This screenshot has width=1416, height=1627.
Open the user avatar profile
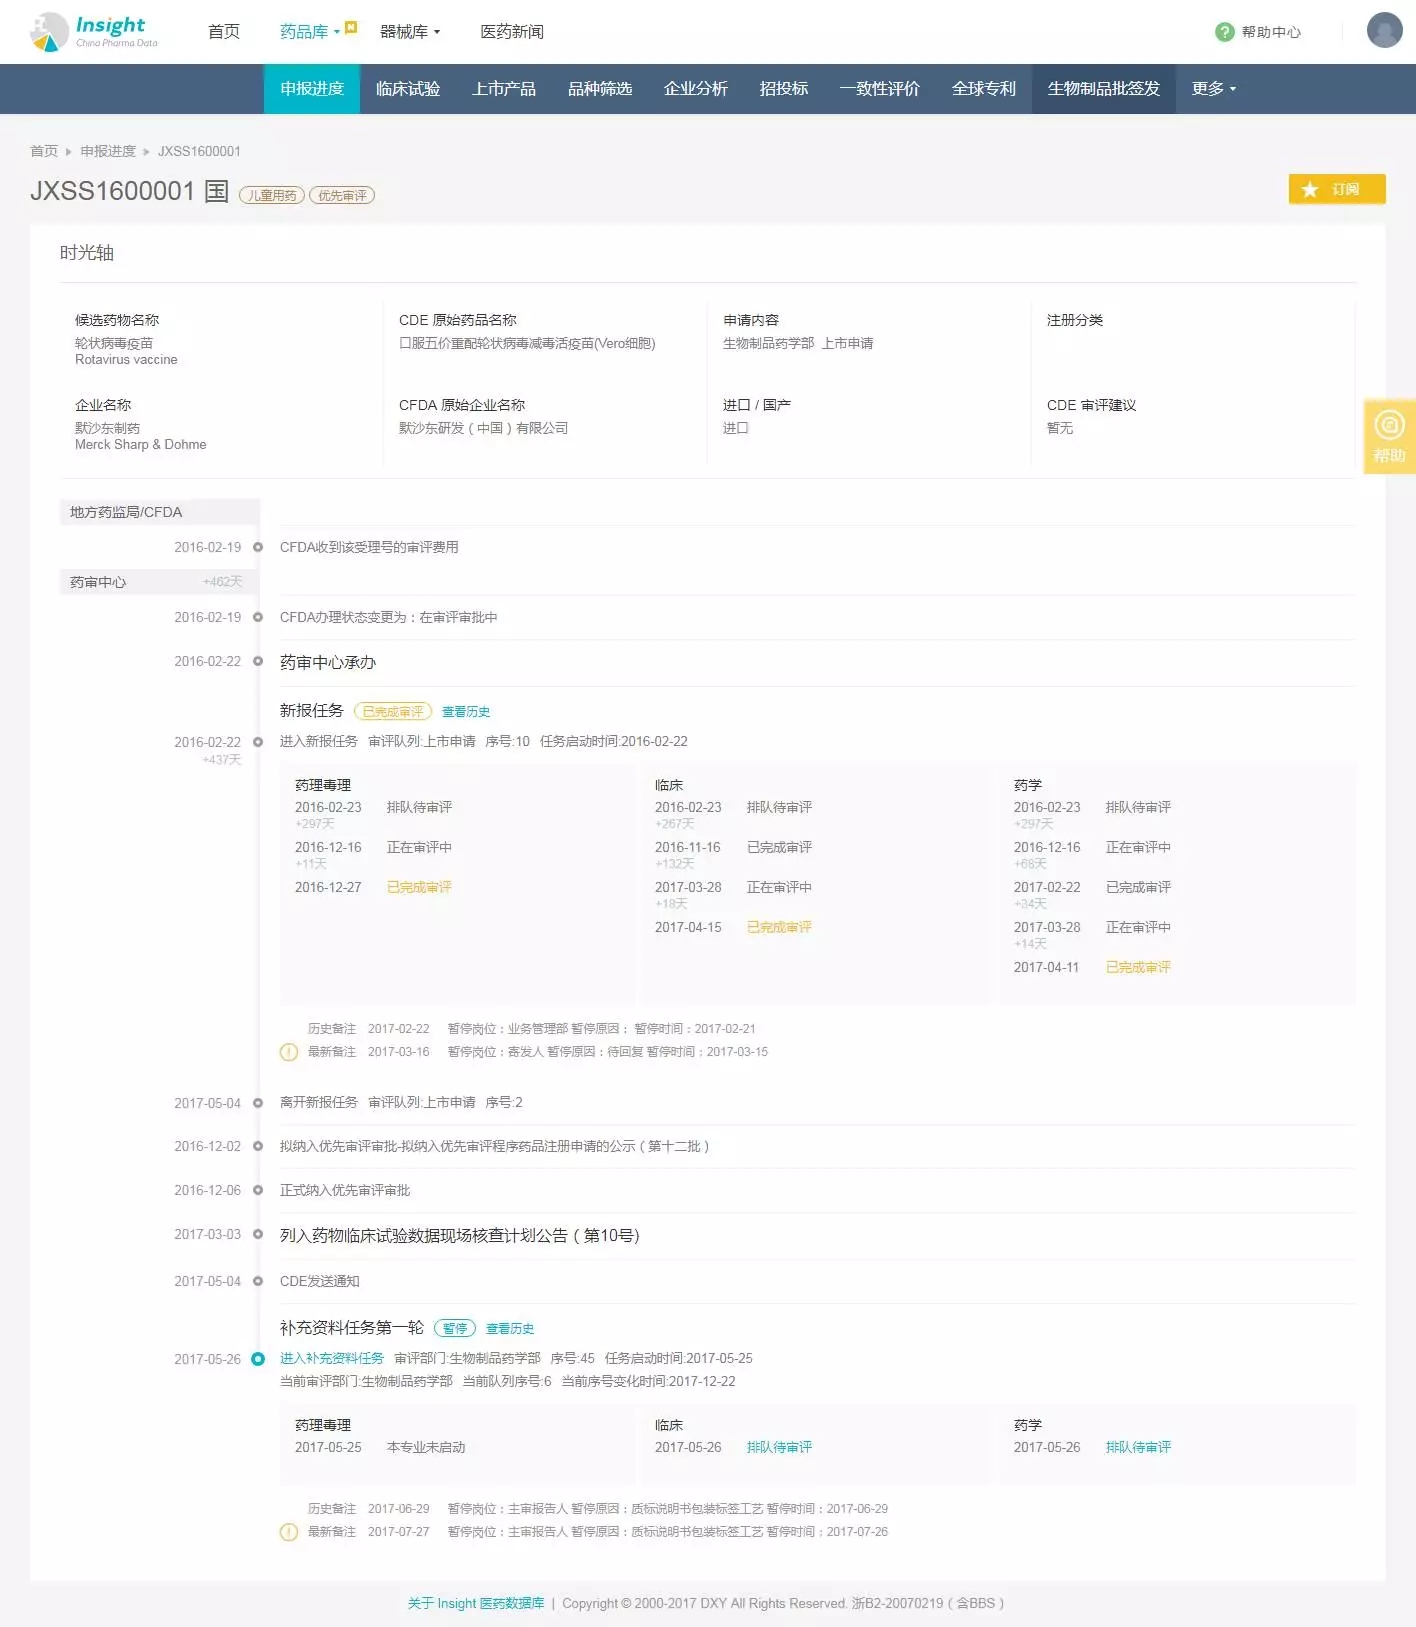click(1384, 30)
